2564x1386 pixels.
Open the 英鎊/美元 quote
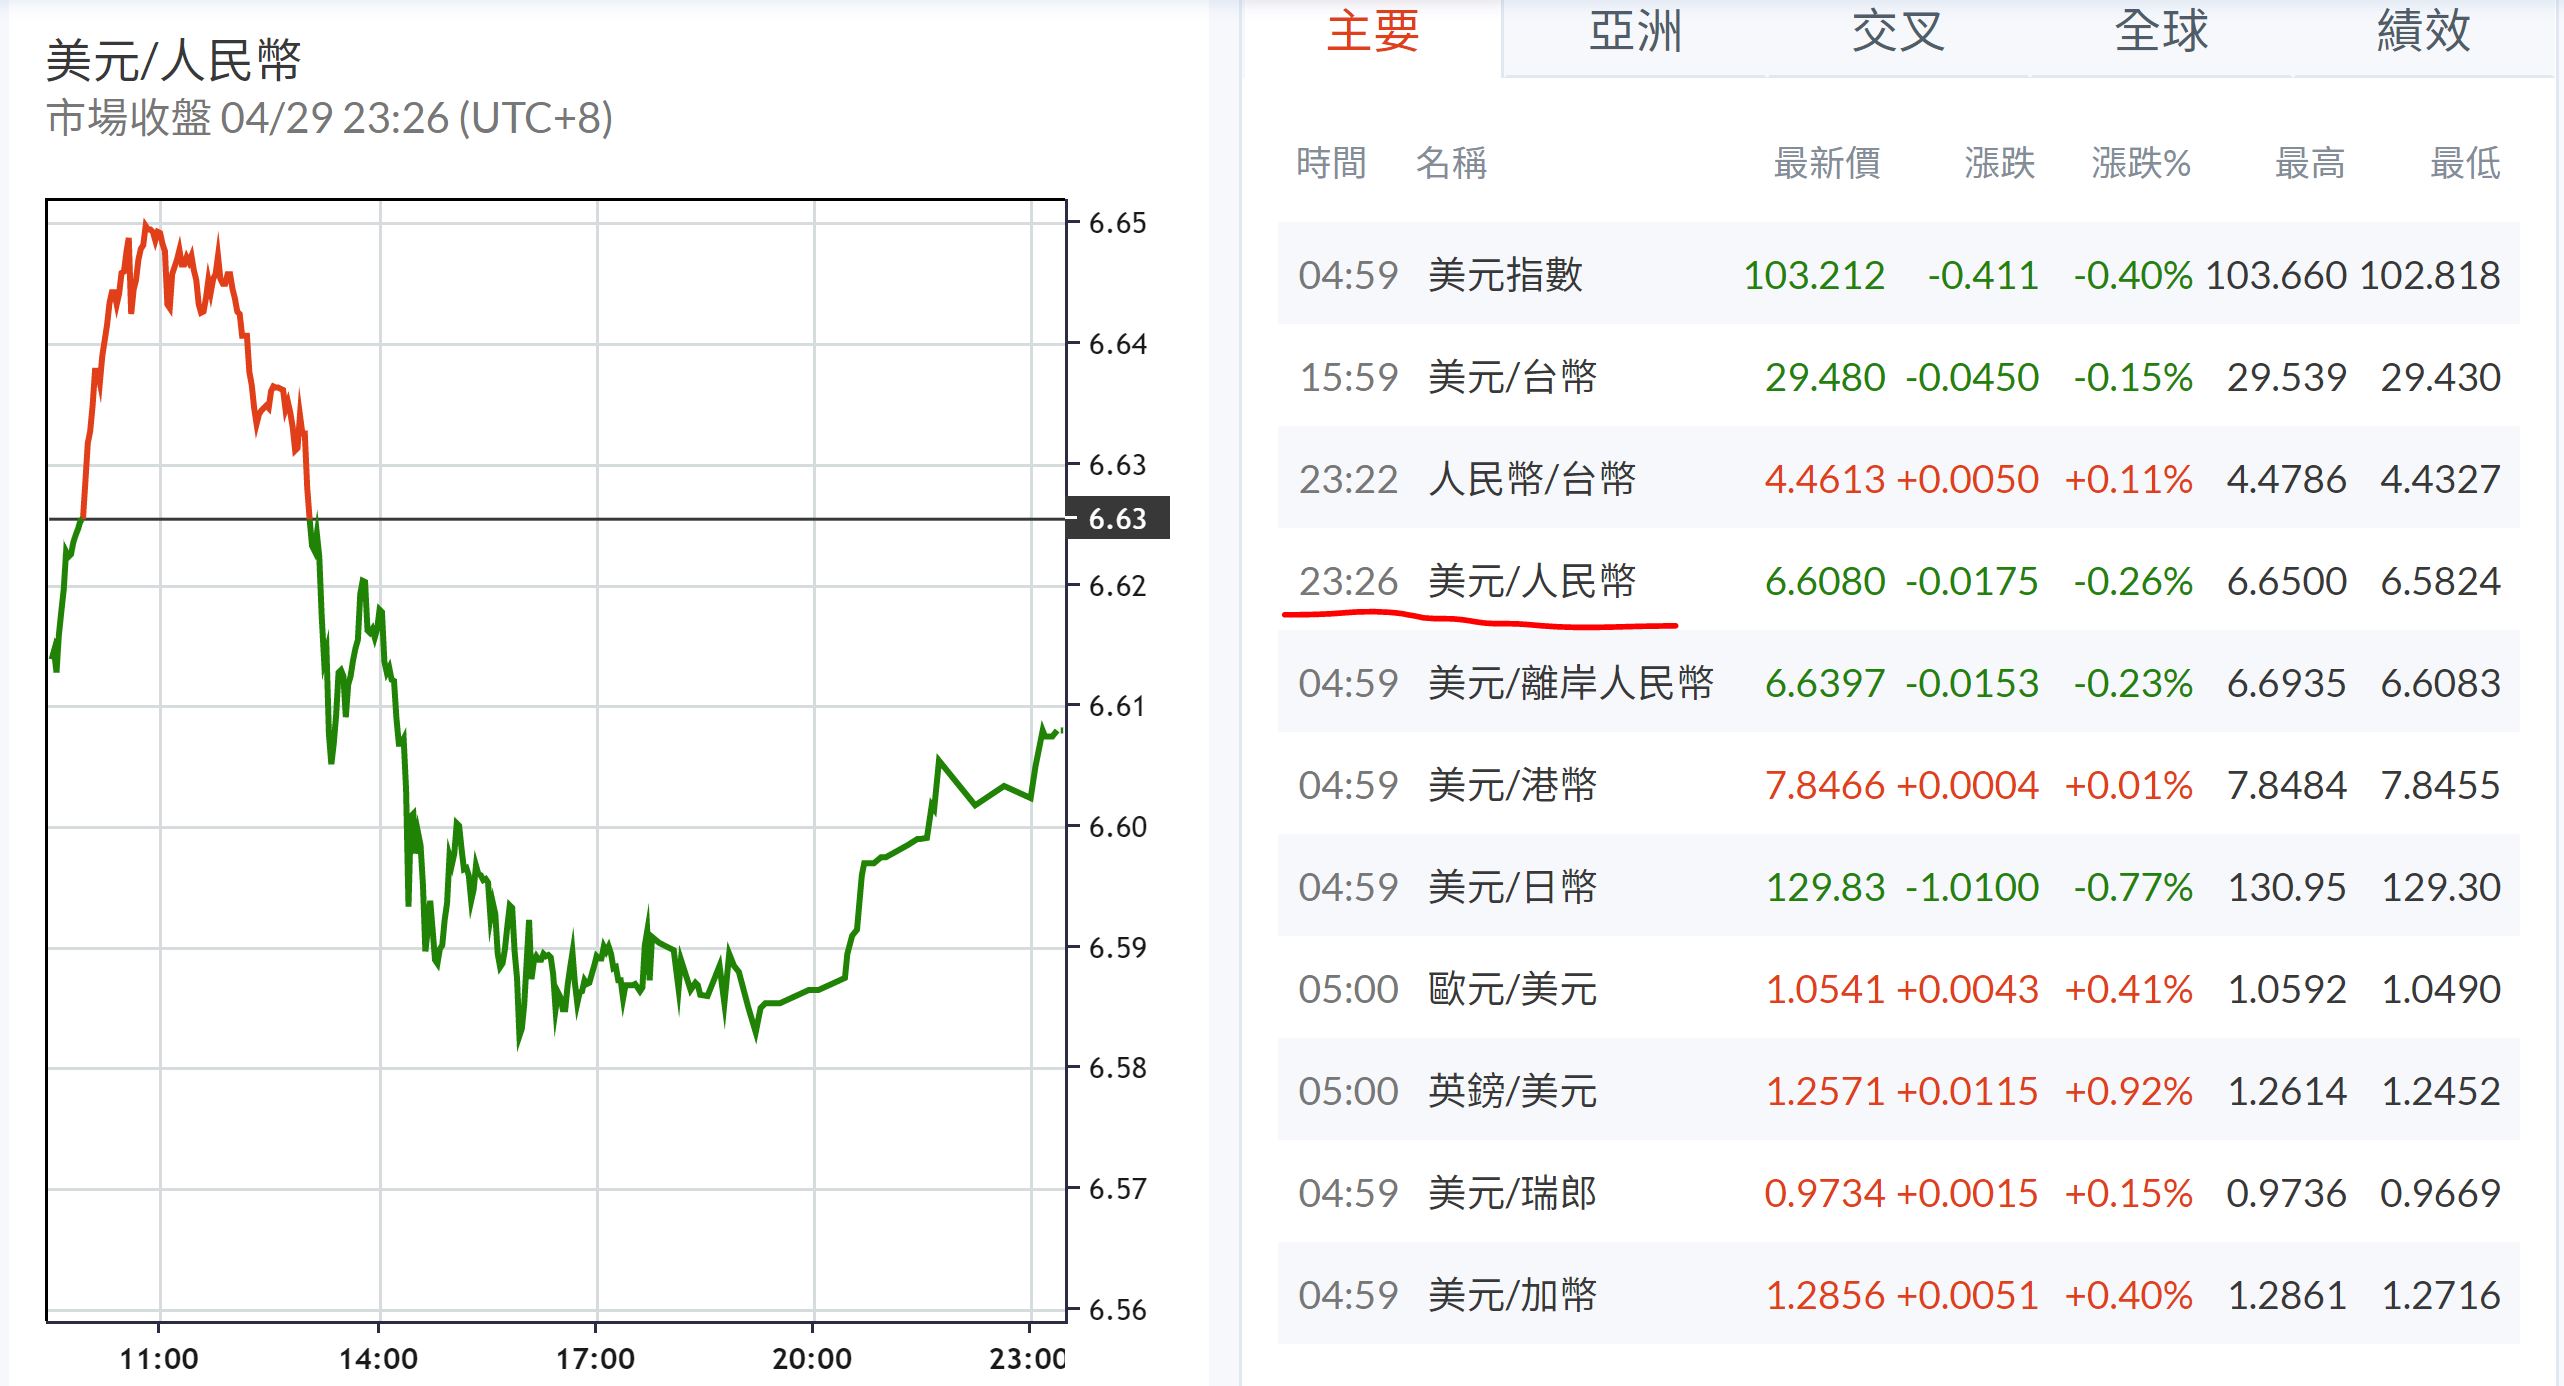click(x=1512, y=1091)
